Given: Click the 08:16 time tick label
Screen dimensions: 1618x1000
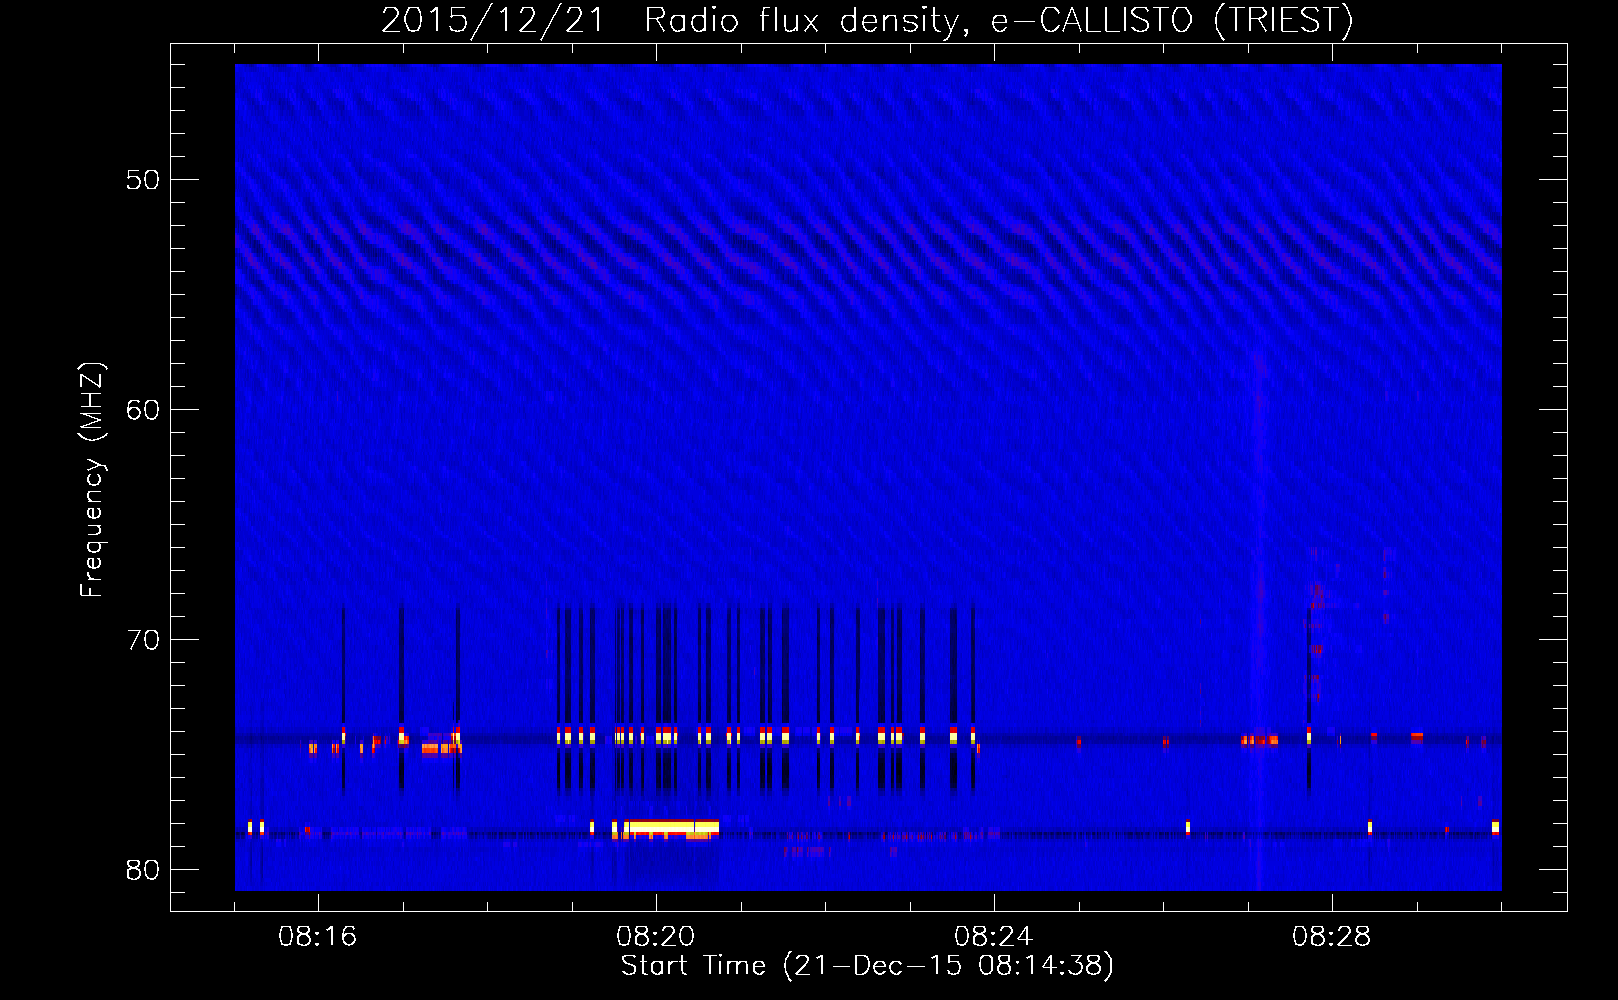Looking at the screenshot, I should (x=318, y=937).
